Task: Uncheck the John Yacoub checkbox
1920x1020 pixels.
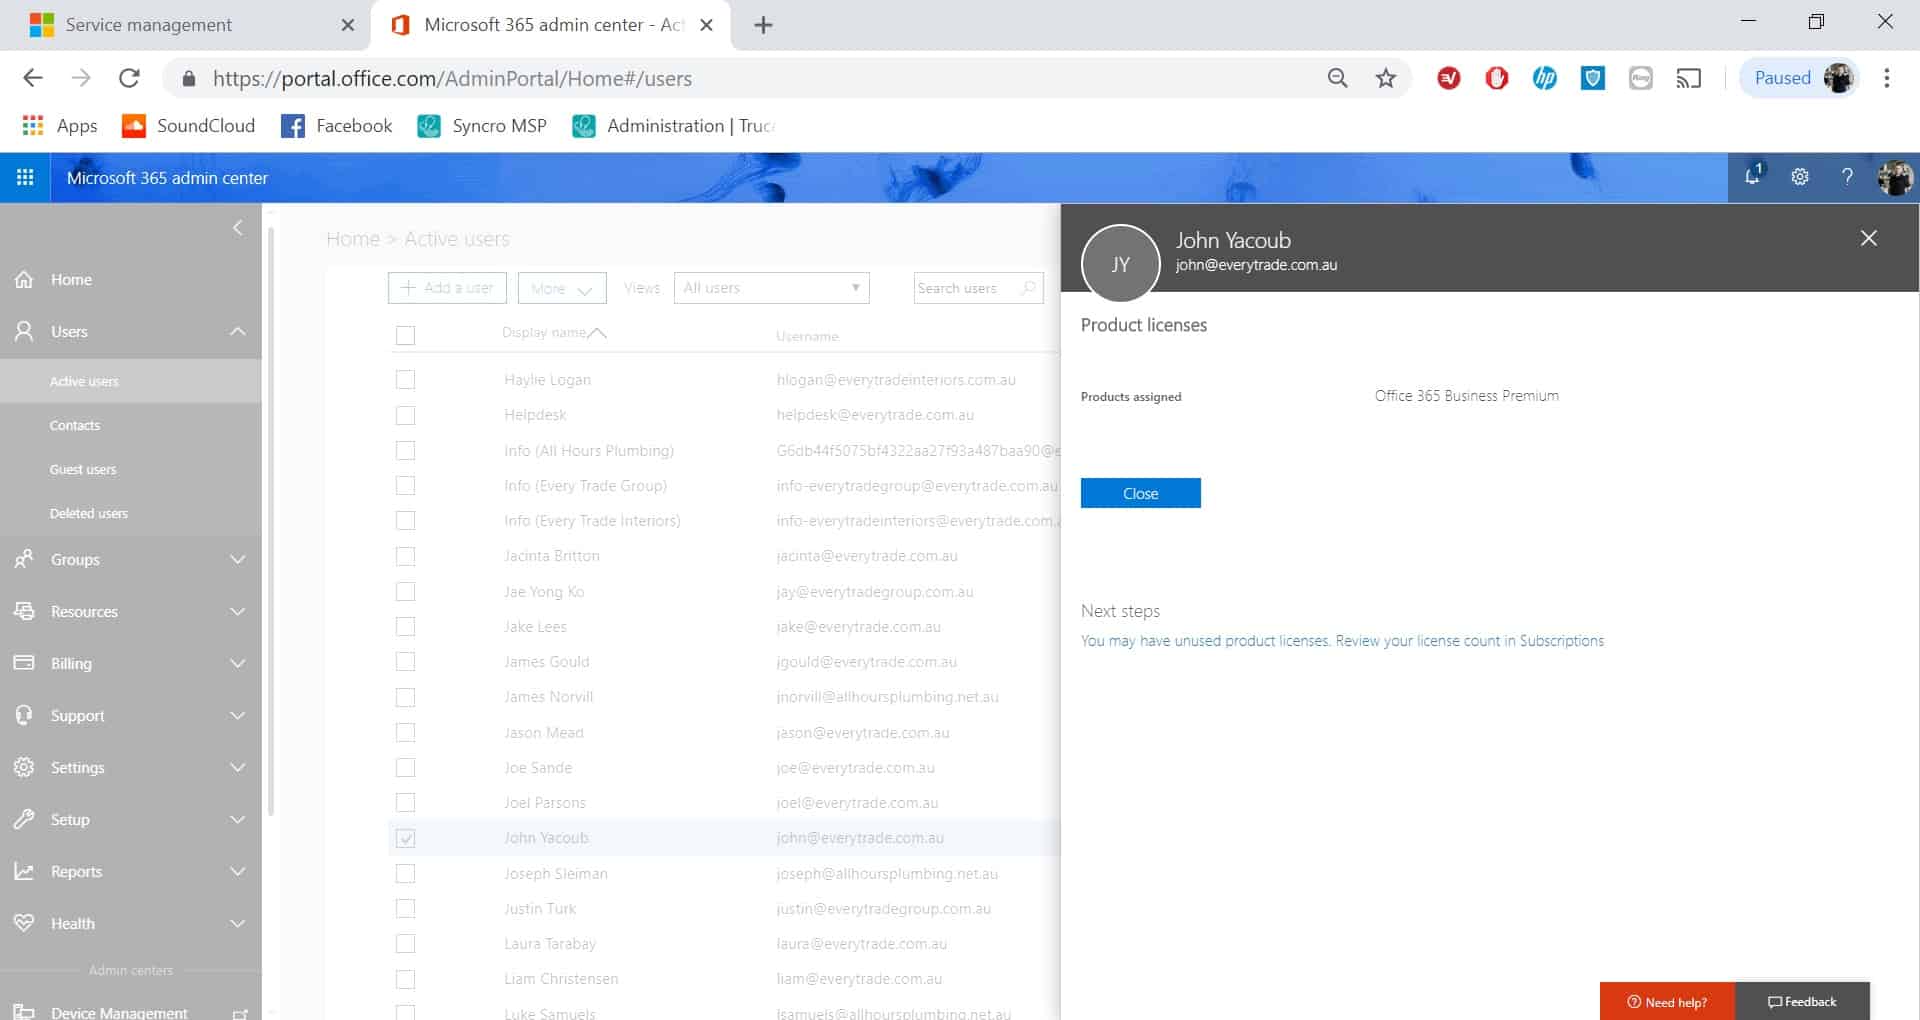Action: pyautogui.click(x=405, y=838)
